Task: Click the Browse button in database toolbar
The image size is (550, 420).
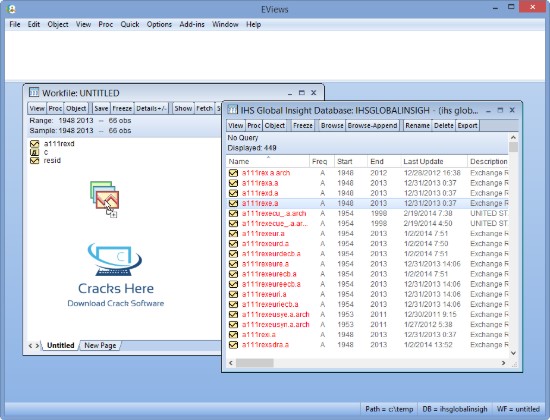Action: click(x=332, y=126)
